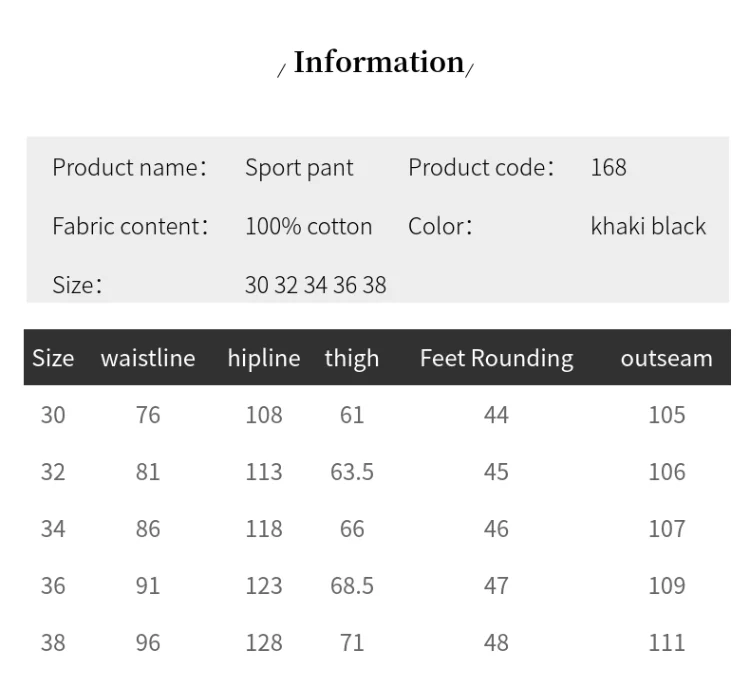Click the product code value 168
The height and width of the screenshot is (687, 750).
pos(608,167)
